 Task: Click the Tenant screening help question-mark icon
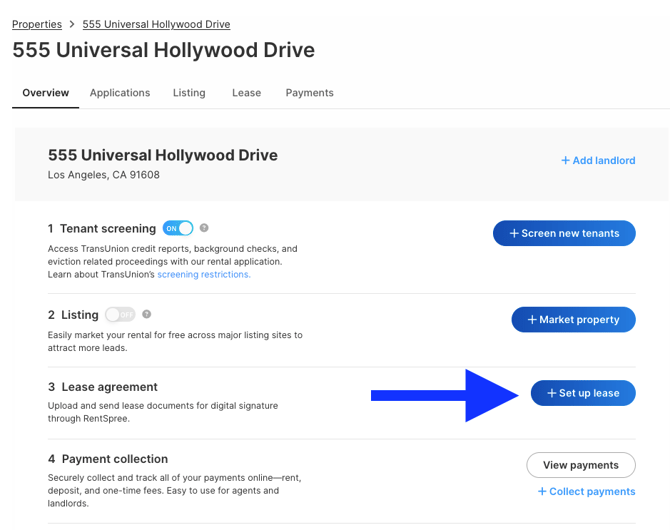click(x=204, y=228)
